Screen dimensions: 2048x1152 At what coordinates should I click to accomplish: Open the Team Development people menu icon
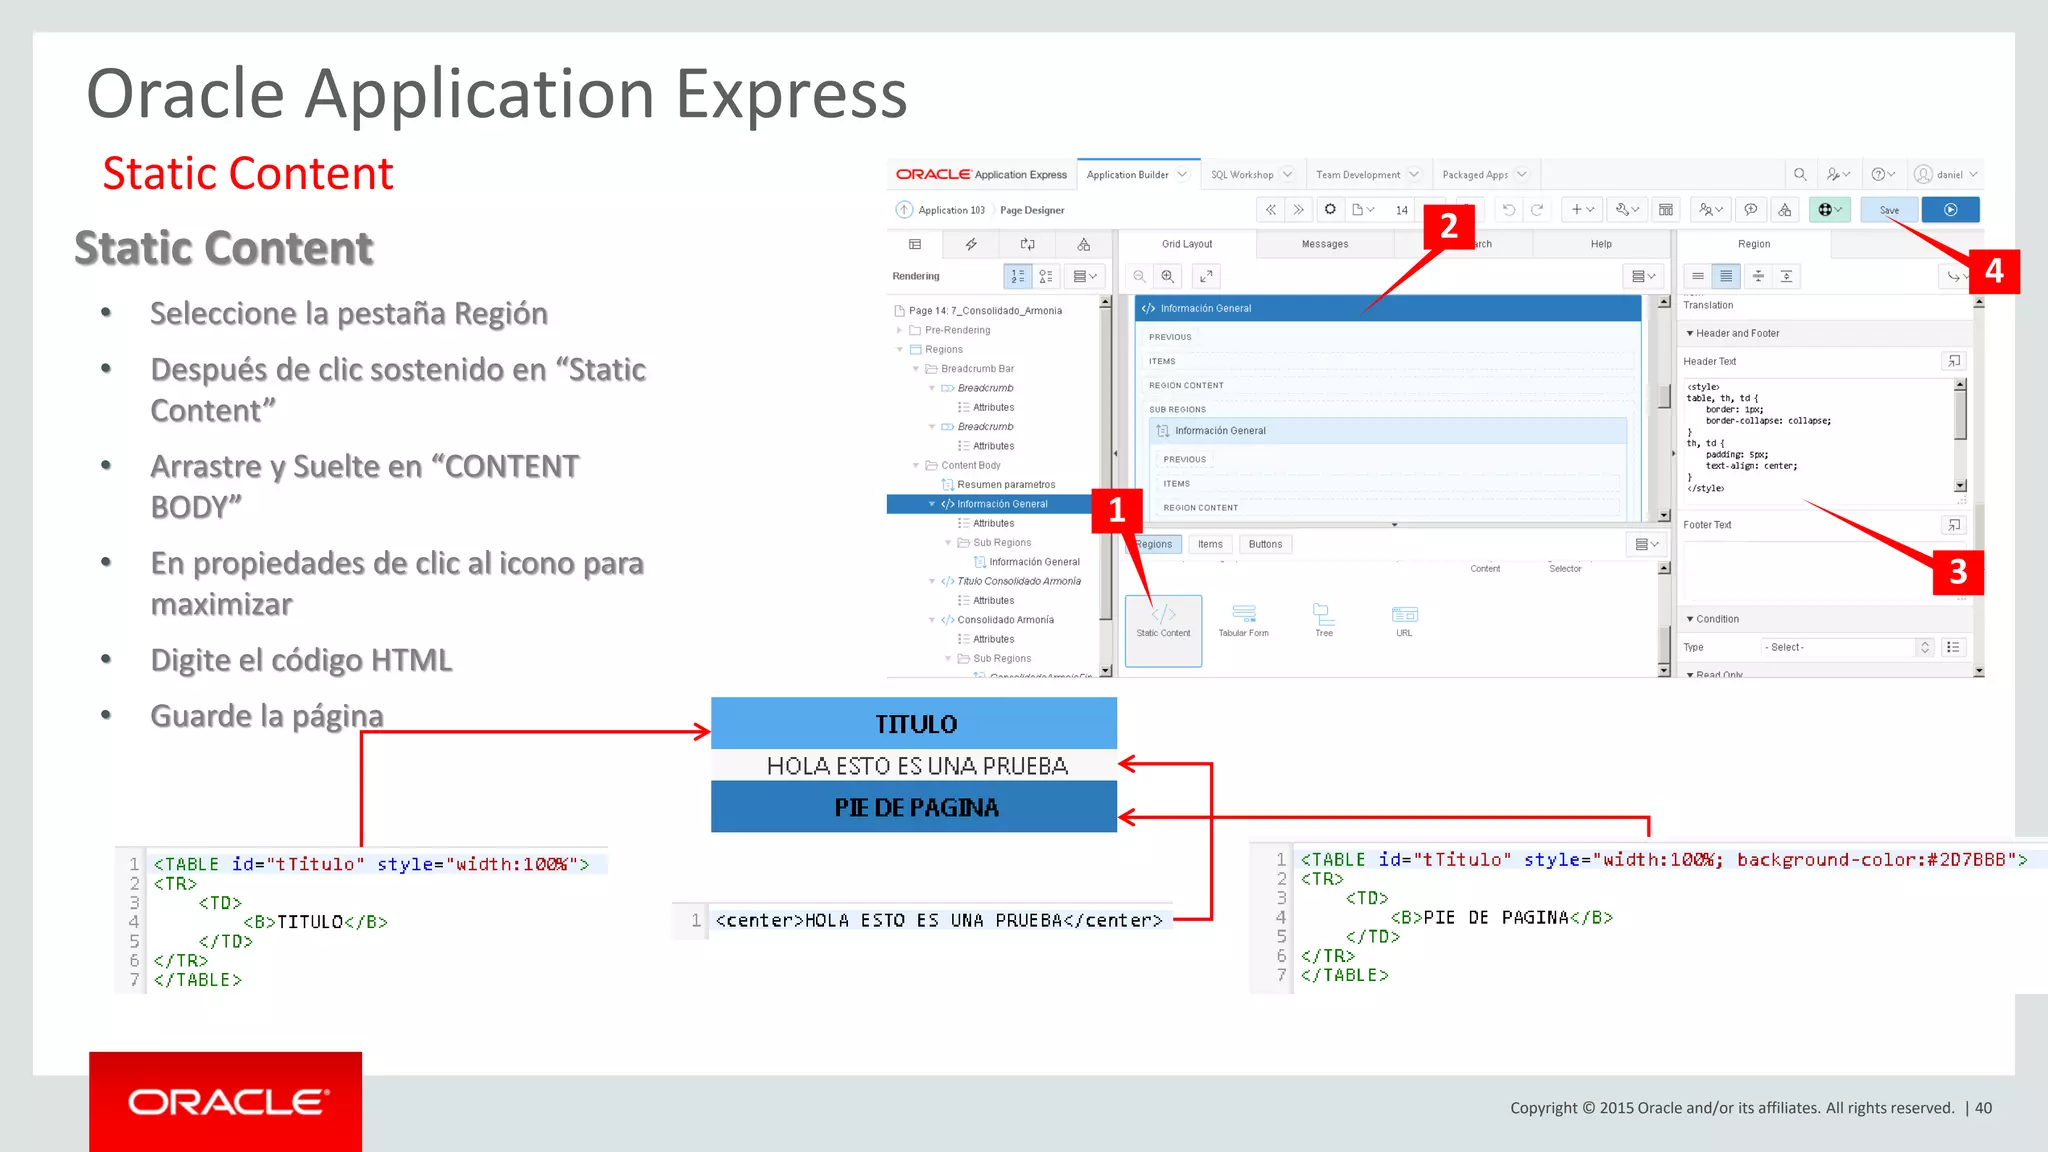click(x=1711, y=209)
